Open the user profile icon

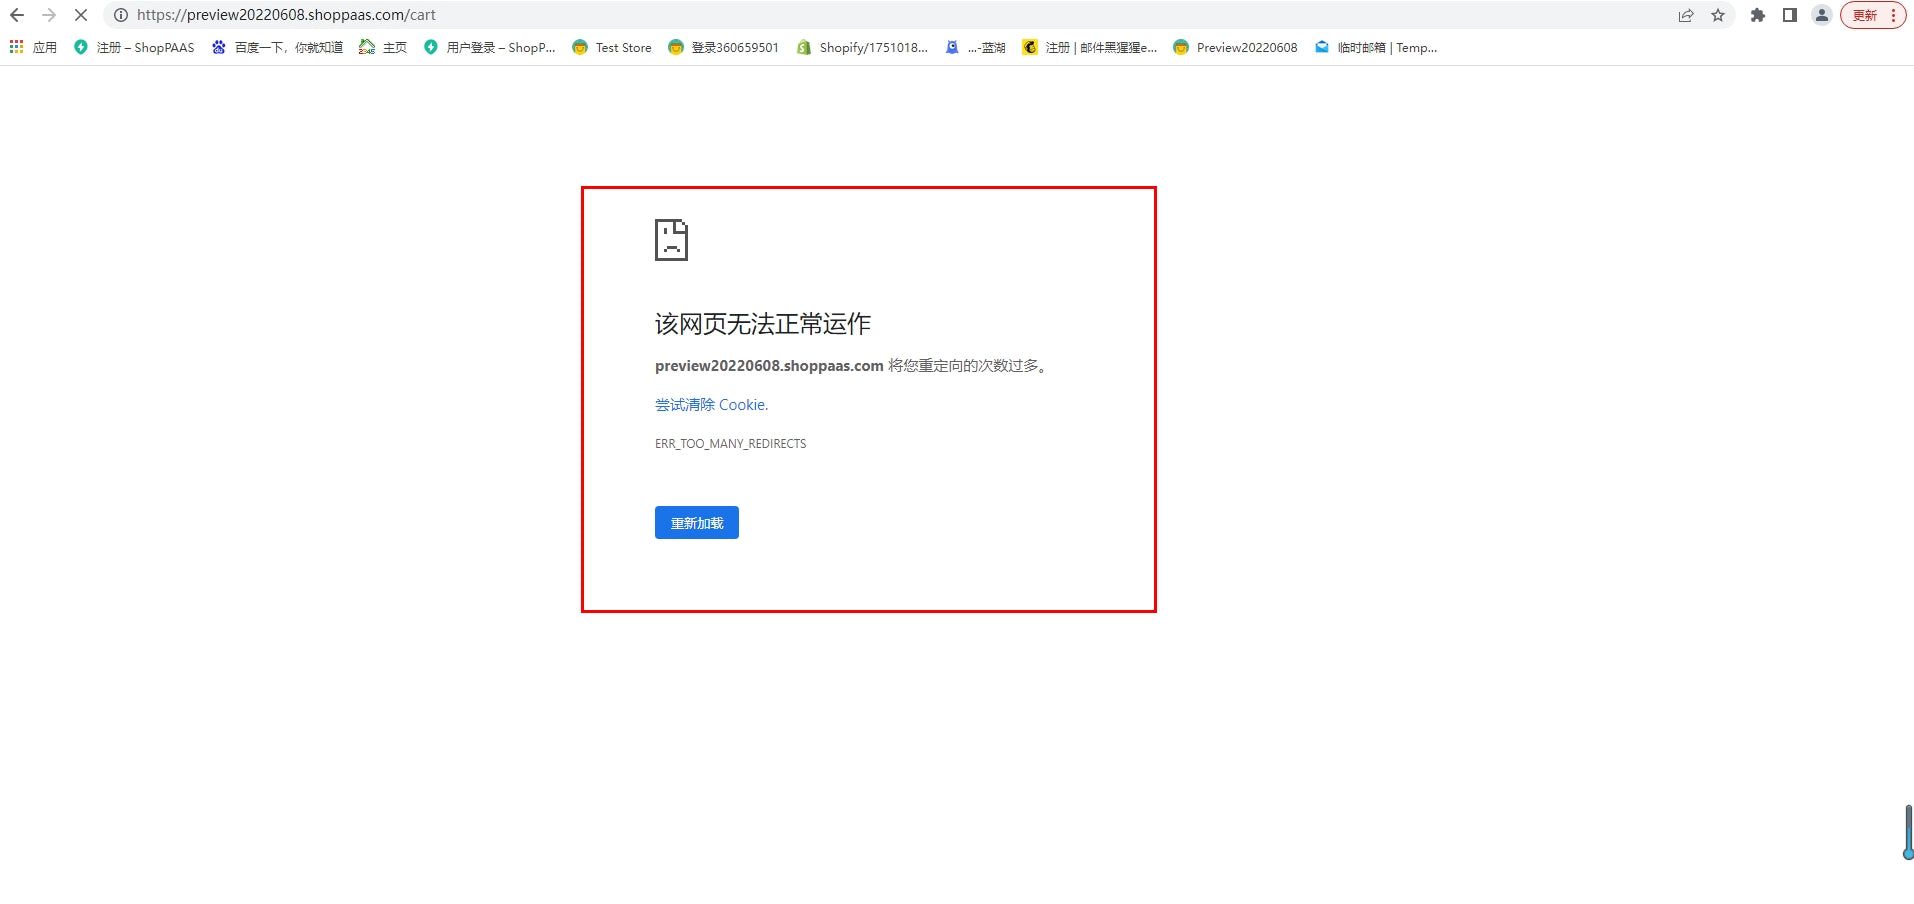(x=1822, y=15)
